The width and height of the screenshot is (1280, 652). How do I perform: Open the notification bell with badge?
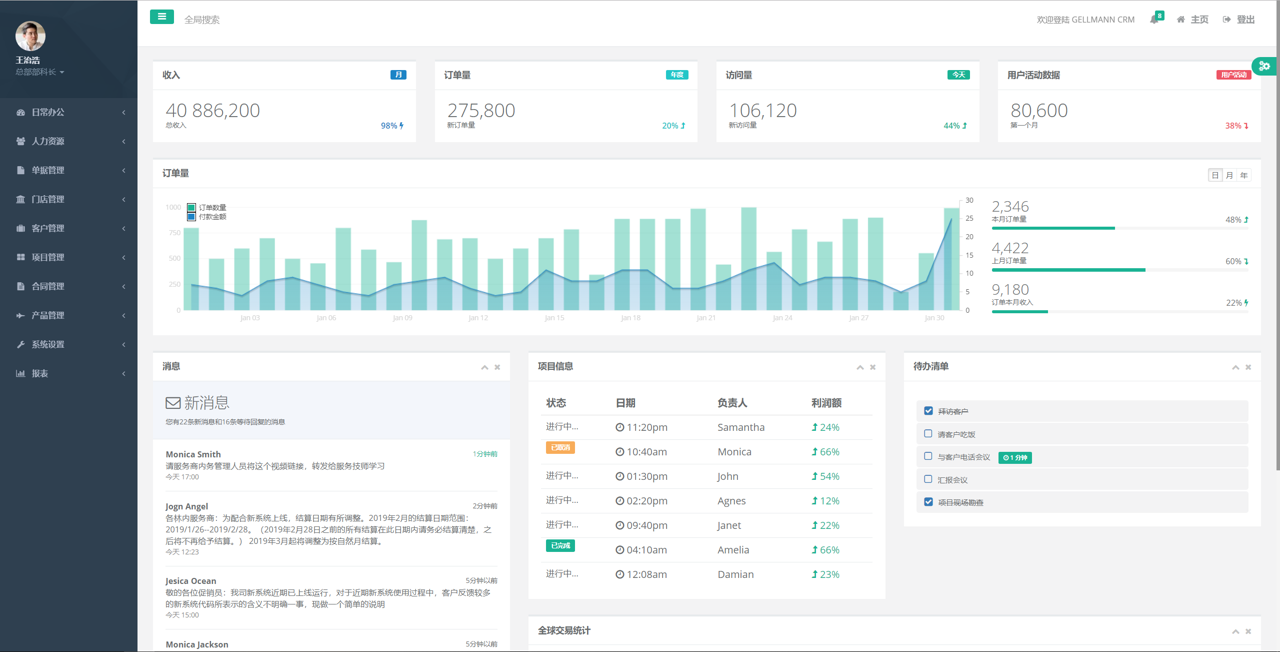click(1155, 19)
